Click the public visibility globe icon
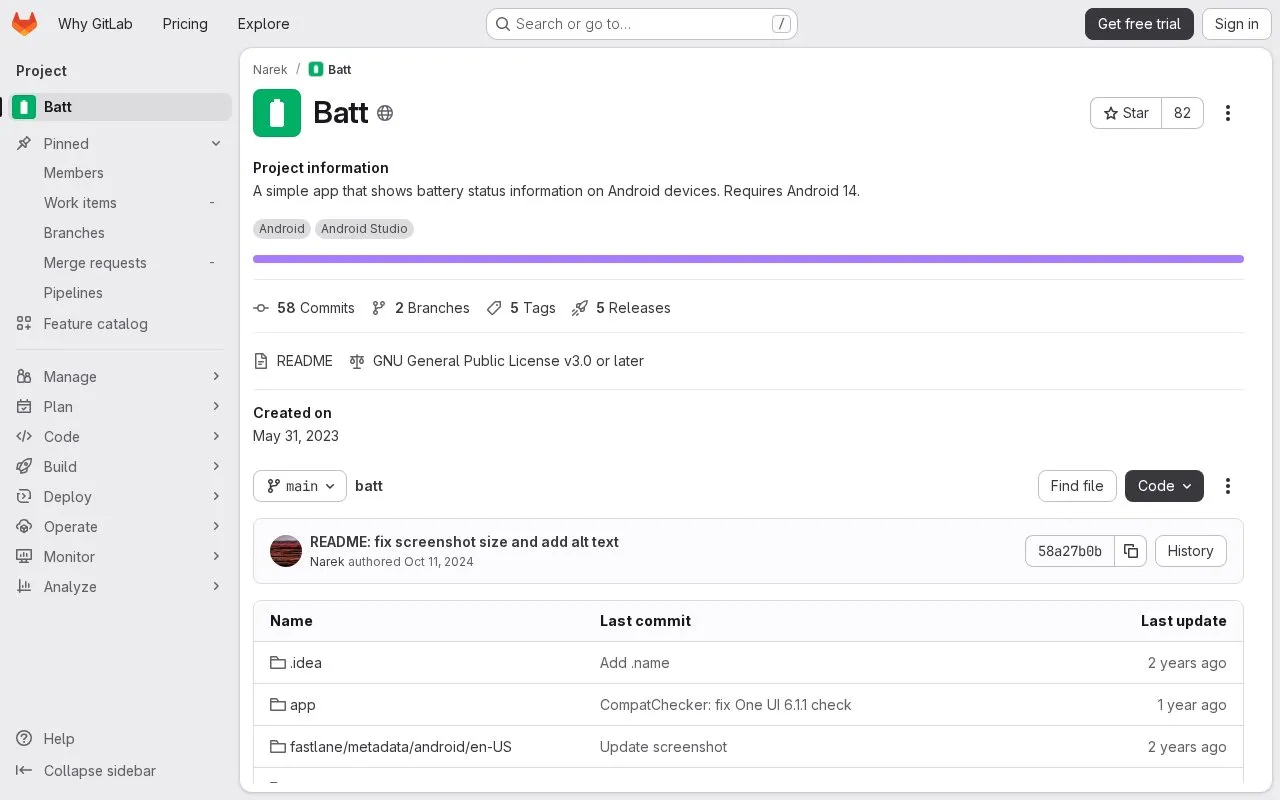Screen dimensions: 1280x800 (385, 113)
